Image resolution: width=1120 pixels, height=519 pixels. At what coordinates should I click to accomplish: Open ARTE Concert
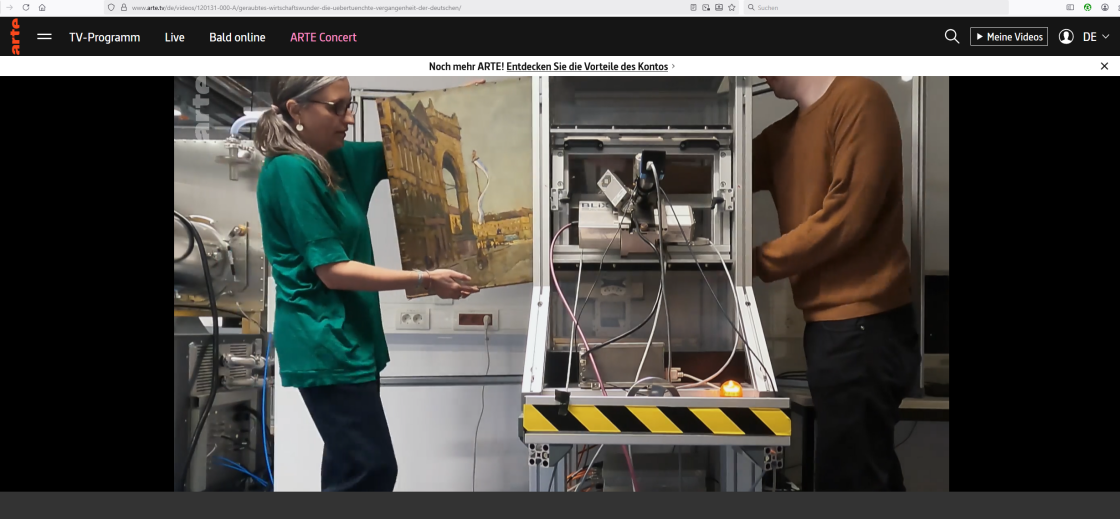(323, 37)
